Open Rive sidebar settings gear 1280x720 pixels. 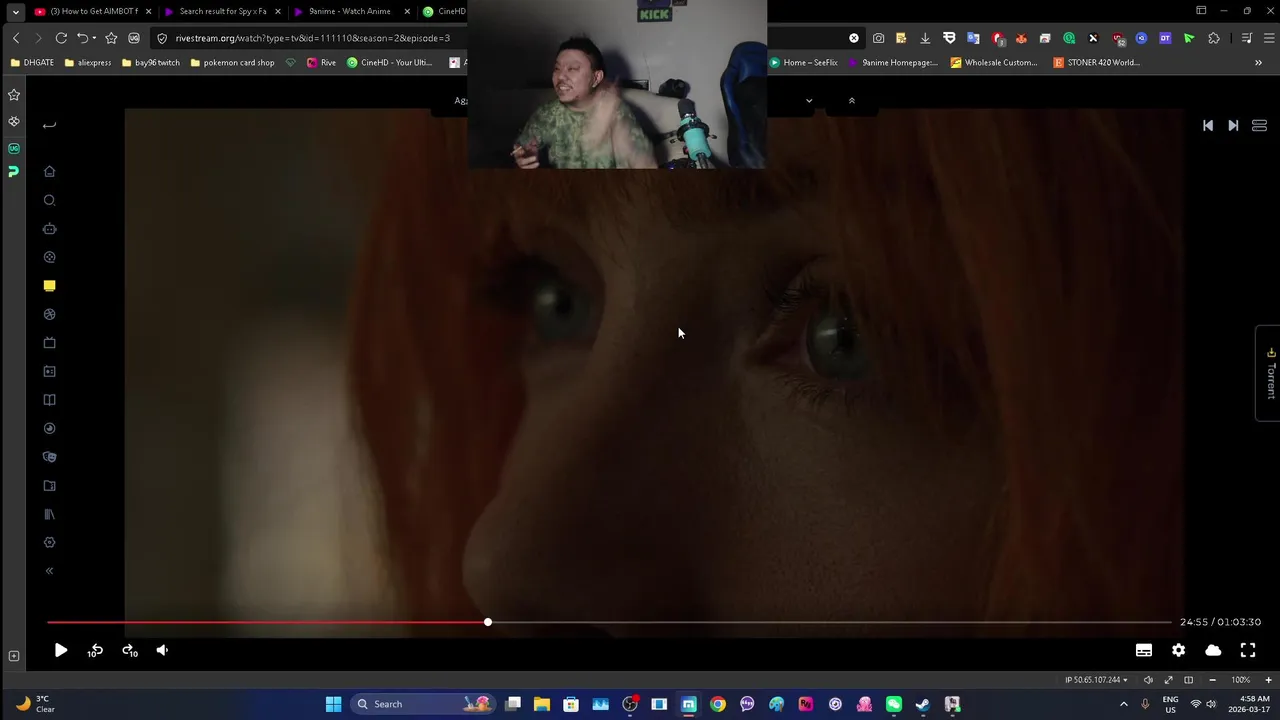[49, 542]
